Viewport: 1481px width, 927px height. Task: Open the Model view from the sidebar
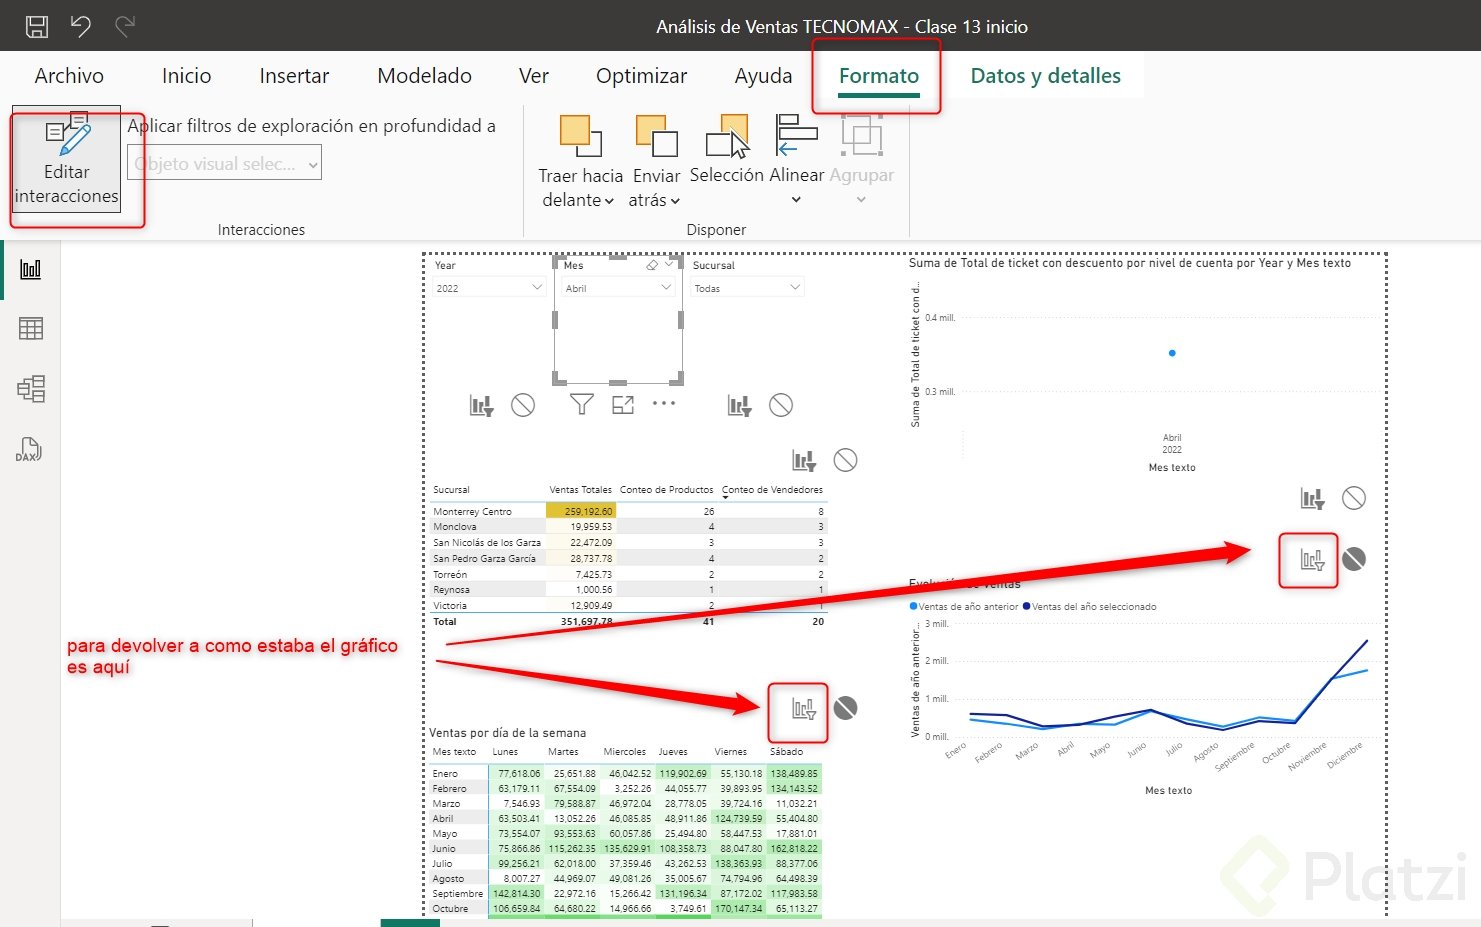point(31,388)
